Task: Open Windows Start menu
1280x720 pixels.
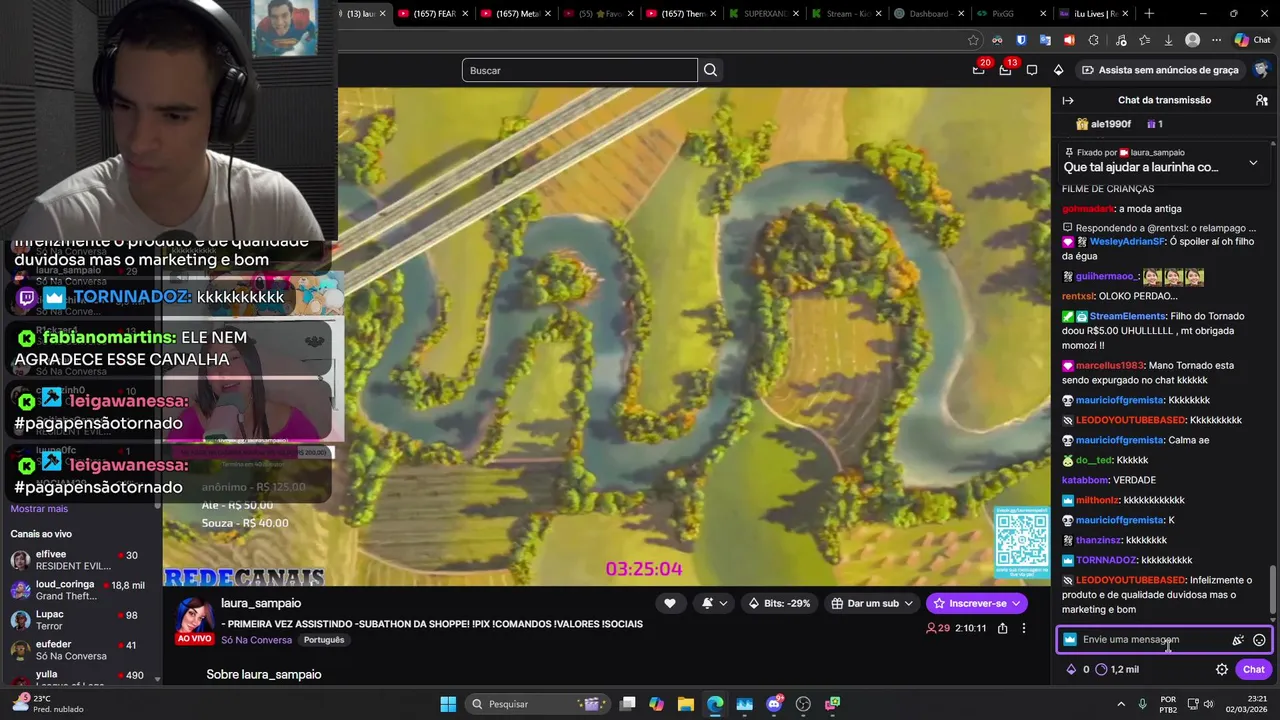Action: pyautogui.click(x=447, y=704)
